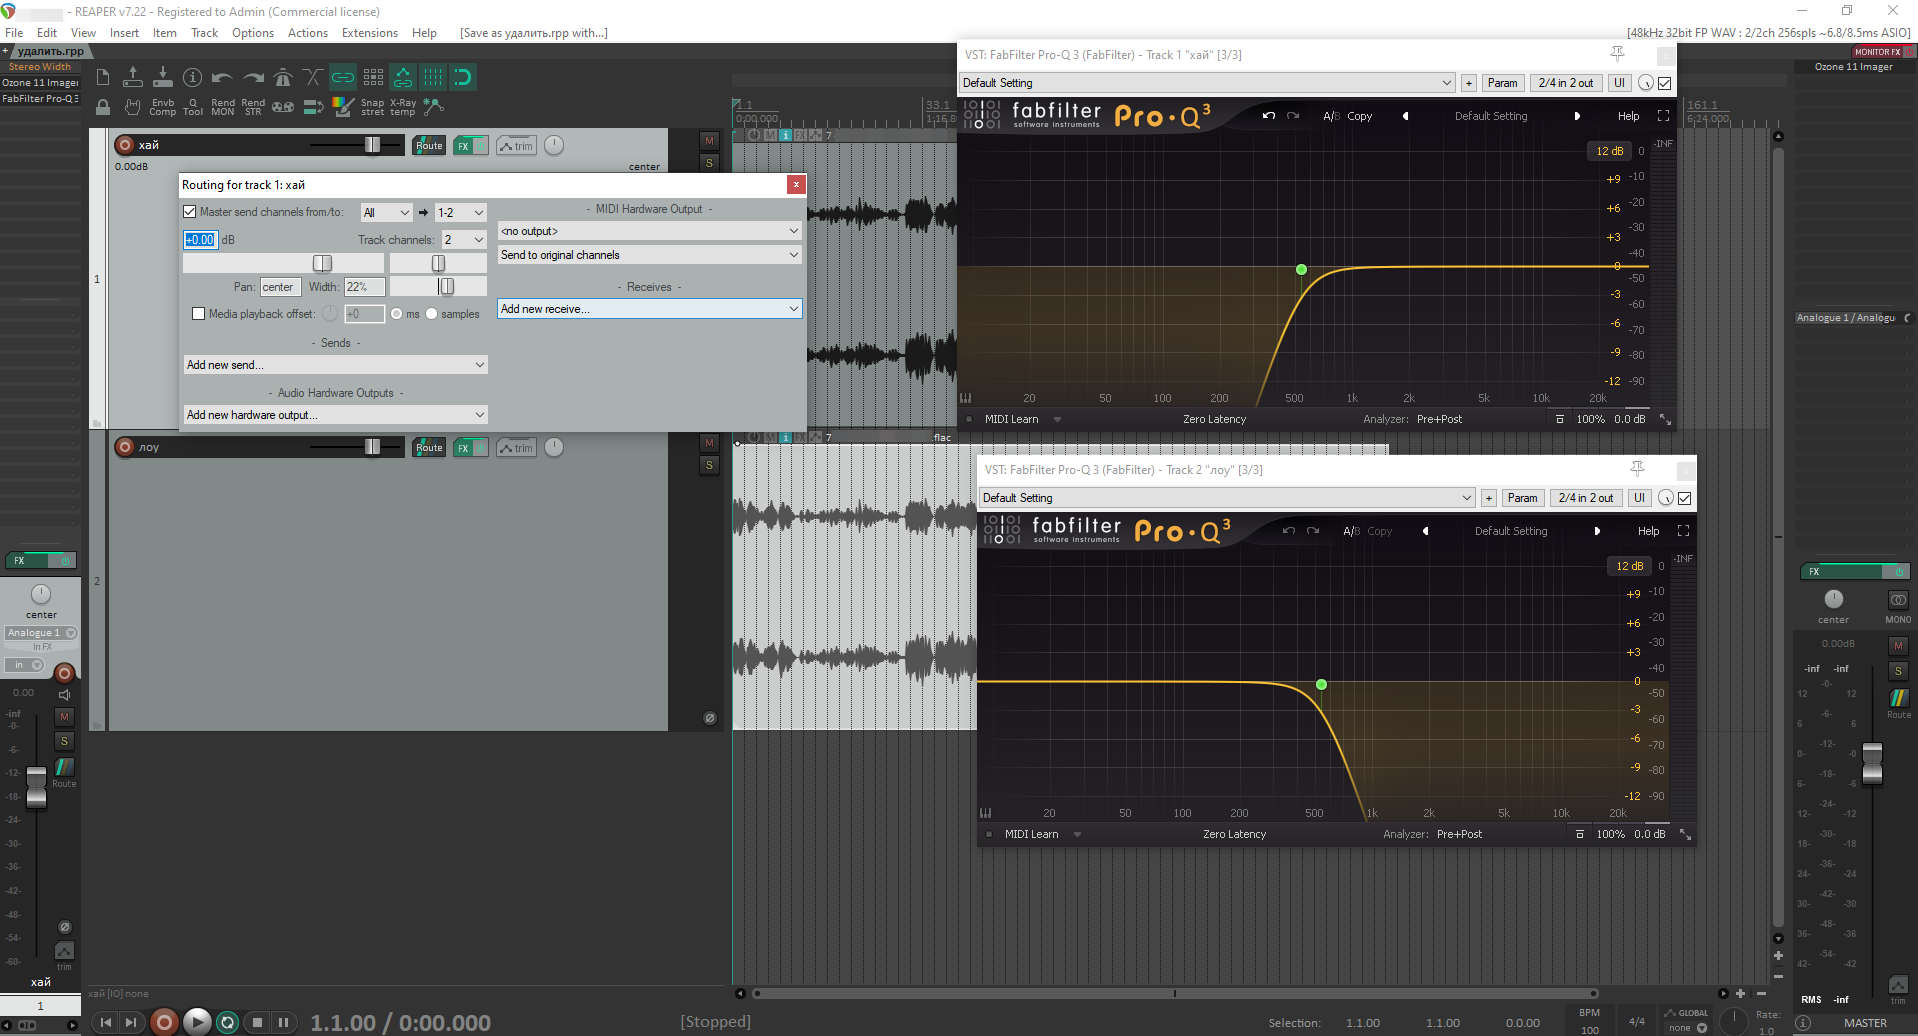The width and height of the screenshot is (1918, 1036).
Task: Toggle the metronome icon
Action: (x=283, y=77)
